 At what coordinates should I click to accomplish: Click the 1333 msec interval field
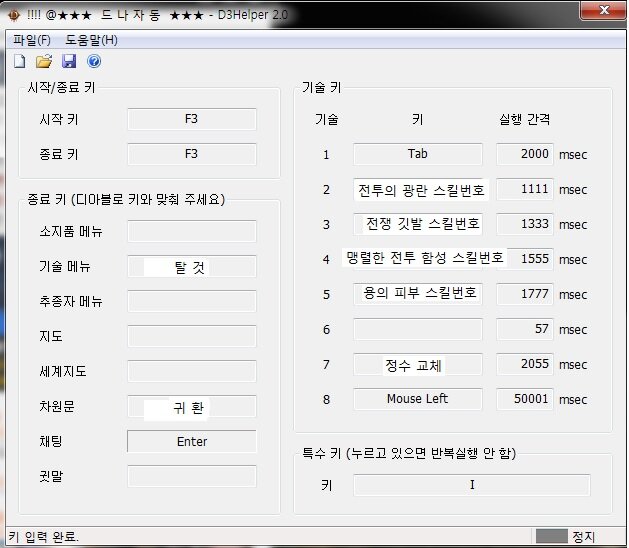click(x=525, y=224)
